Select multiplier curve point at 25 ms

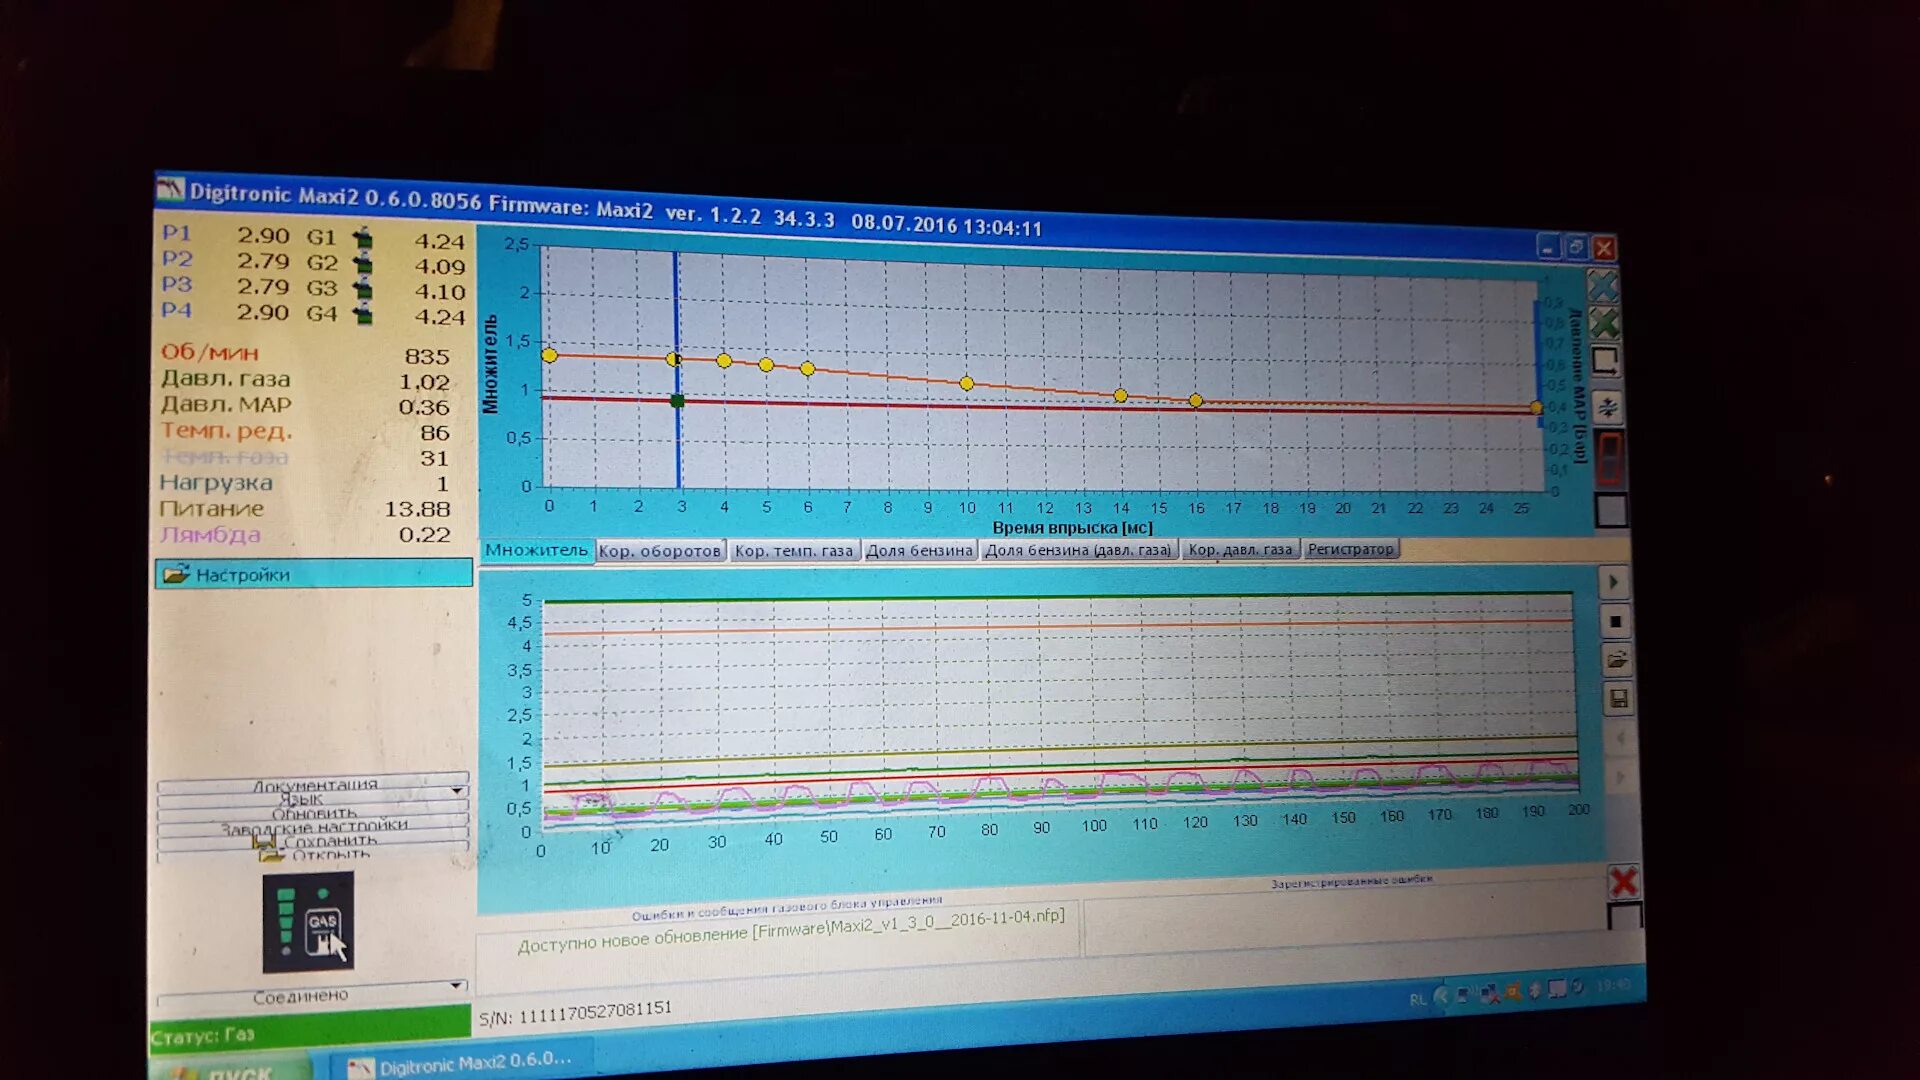click(1536, 408)
